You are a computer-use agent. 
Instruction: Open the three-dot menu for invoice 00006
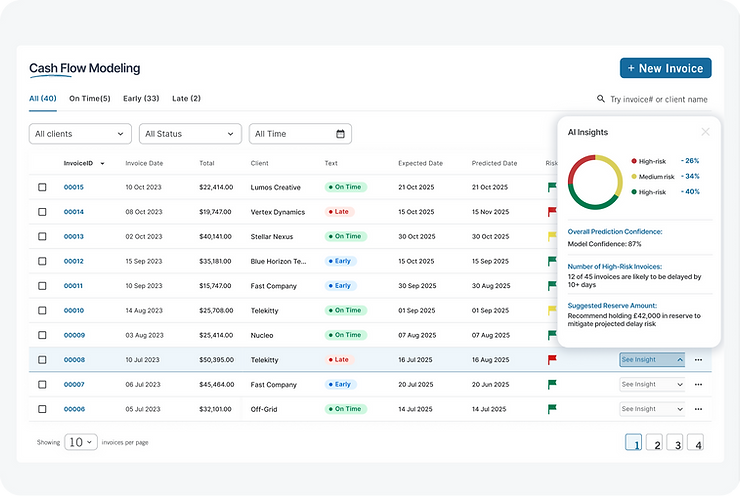point(698,409)
